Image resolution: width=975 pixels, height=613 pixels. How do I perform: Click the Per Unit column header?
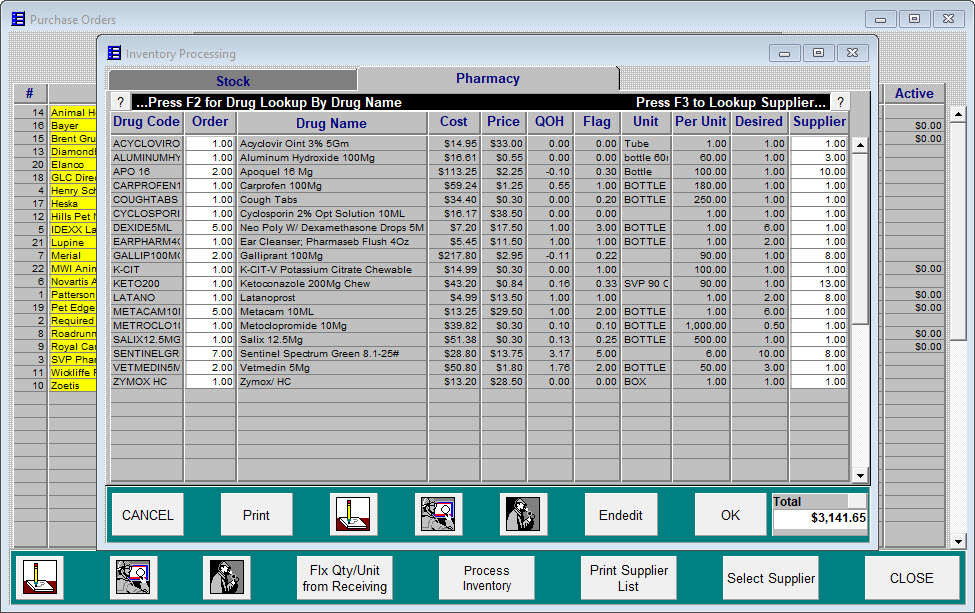point(701,122)
